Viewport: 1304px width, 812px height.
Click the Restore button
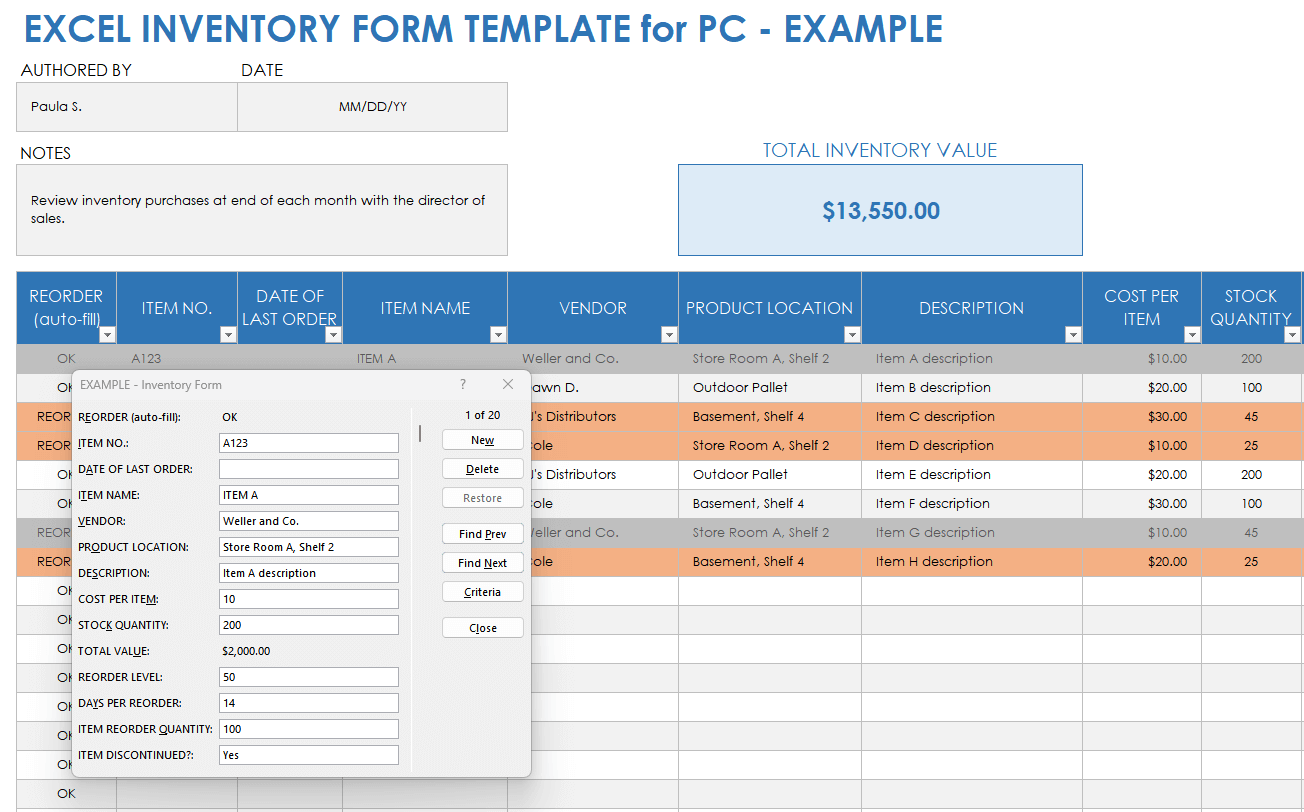[482, 497]
